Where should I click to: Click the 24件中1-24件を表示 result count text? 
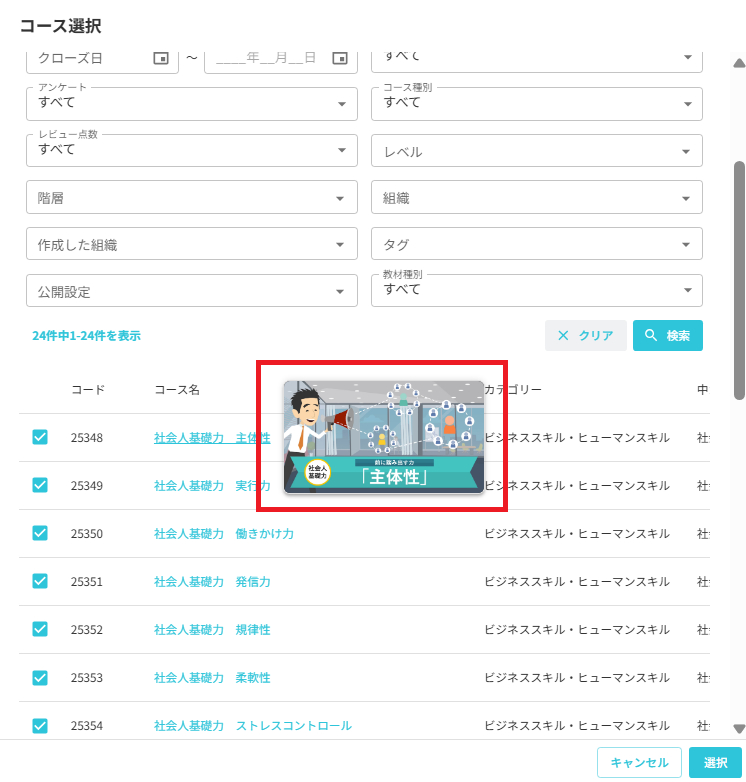click(x=86, y=336)
